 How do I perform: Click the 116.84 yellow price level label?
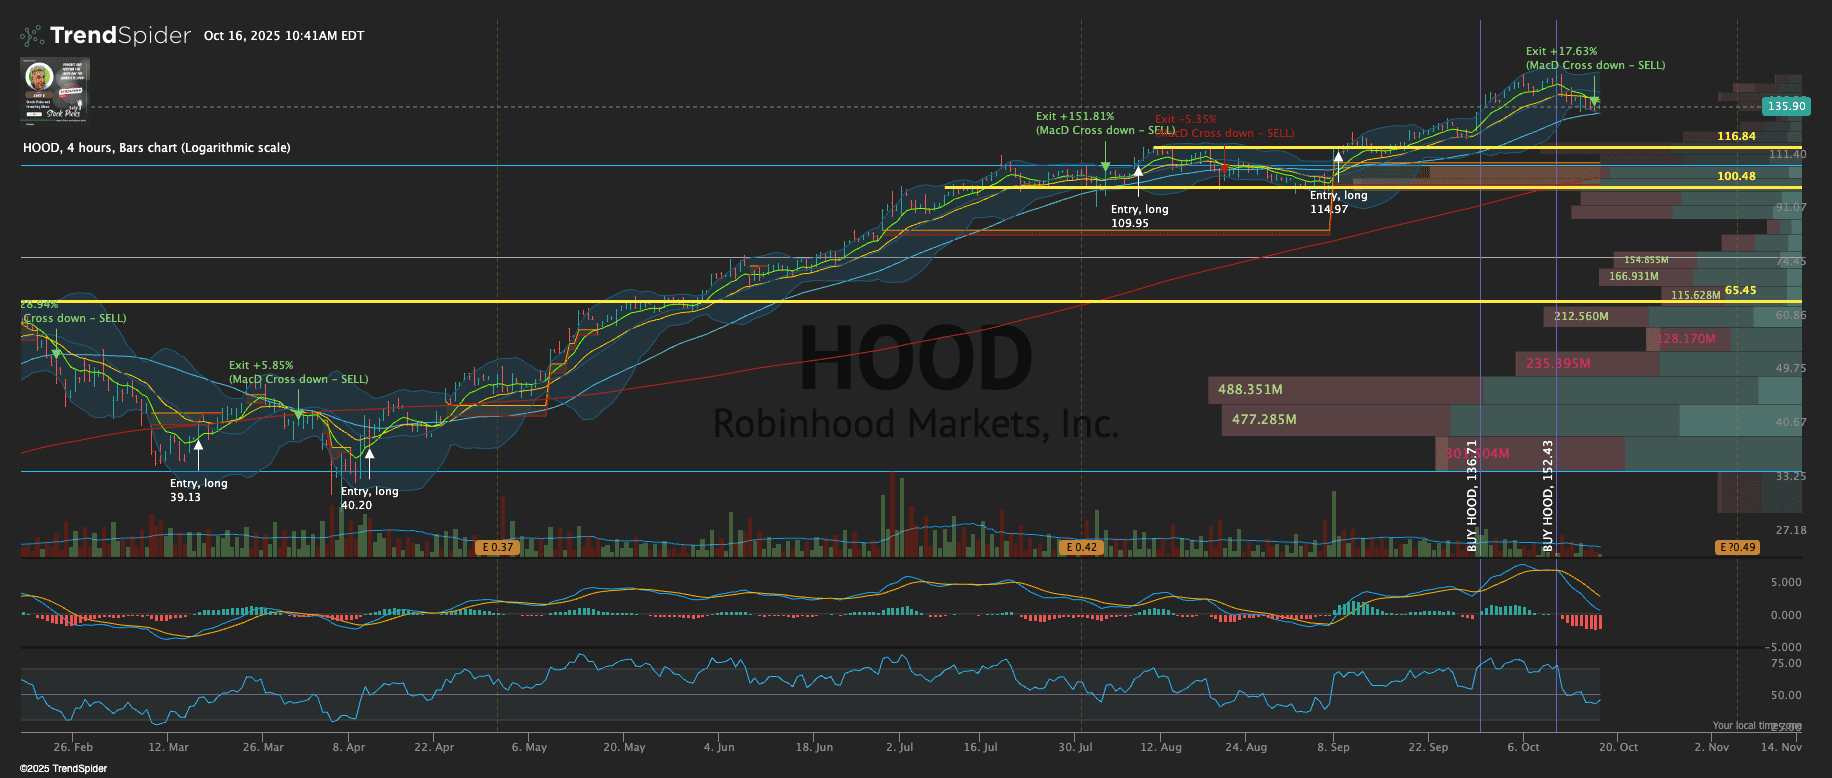[1736, 136]
